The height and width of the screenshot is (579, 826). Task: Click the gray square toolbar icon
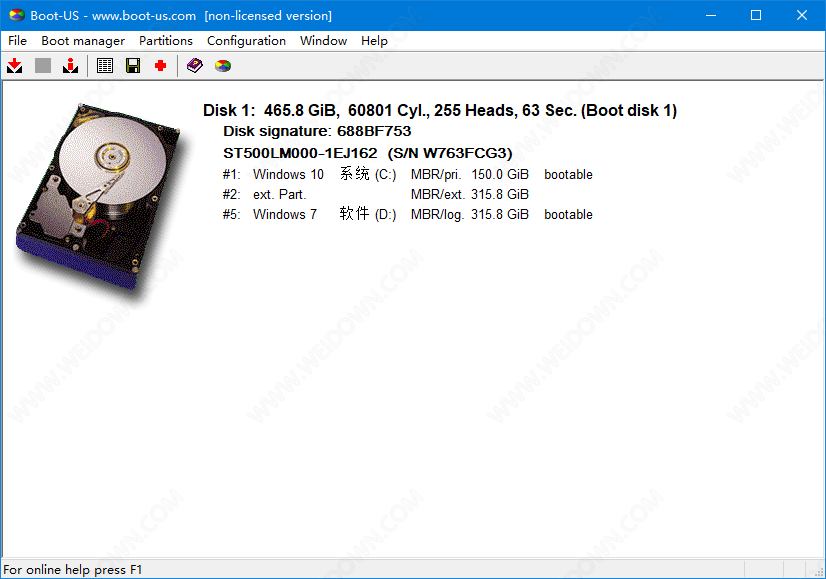pos(43,66)
